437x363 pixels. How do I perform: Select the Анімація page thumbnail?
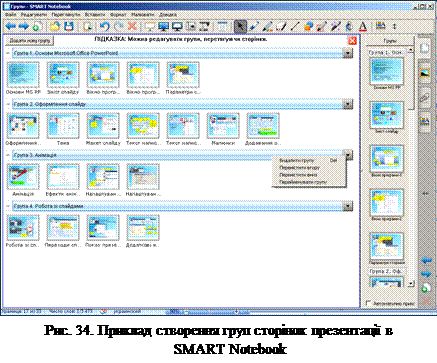(x=23, y=177)
